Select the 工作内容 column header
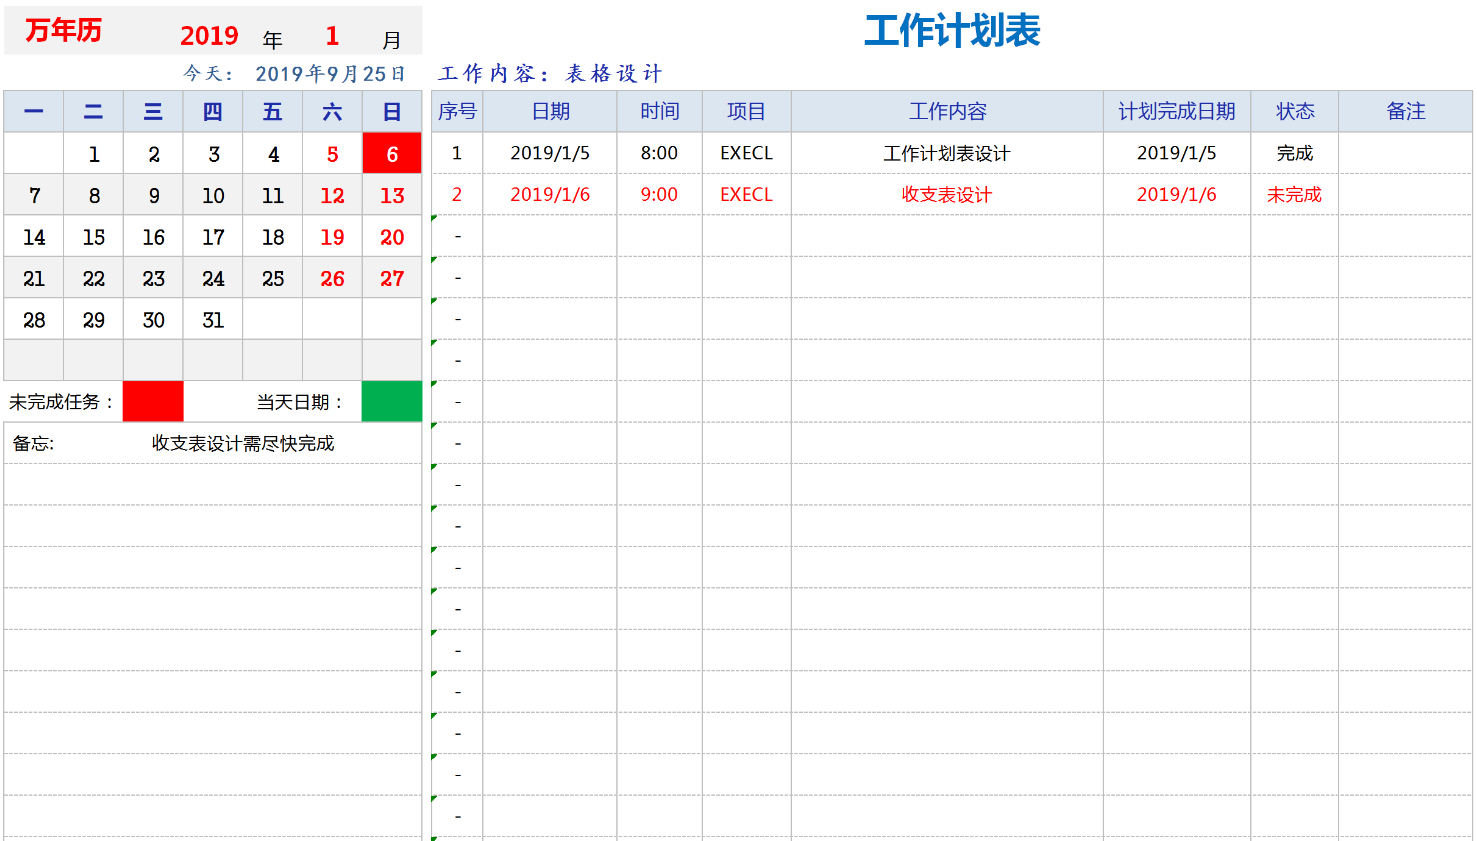1477x841 pixels. (947, 111)
